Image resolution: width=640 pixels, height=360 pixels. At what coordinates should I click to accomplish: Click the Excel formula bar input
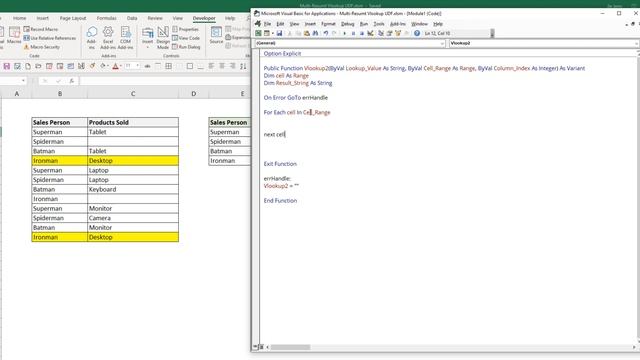tap(164, 81)
